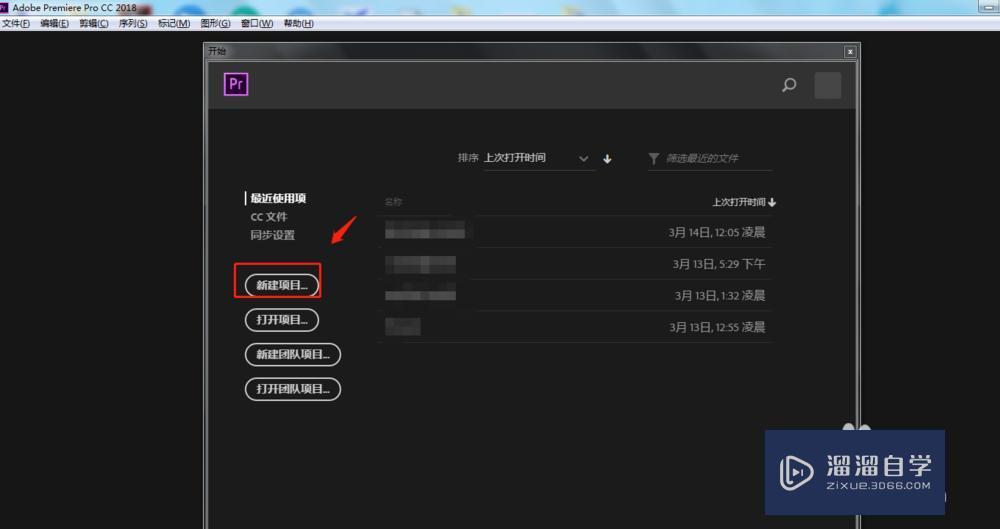Open the user profile avatar square
The image size is (1000, 529).
[827, 86]
